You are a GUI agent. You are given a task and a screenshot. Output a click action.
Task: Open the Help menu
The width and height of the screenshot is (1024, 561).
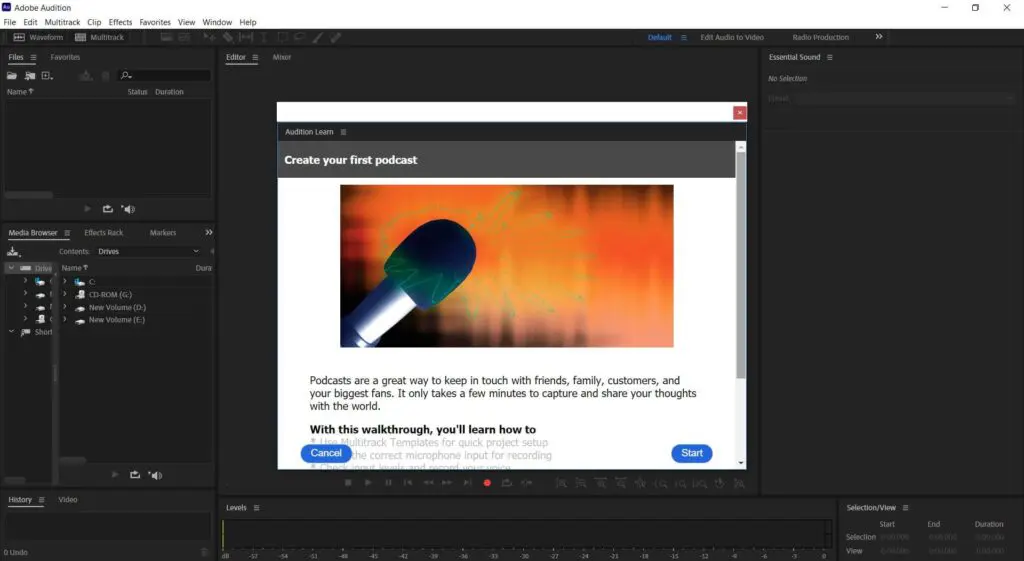pyautogui.click(x=248, y=22)
